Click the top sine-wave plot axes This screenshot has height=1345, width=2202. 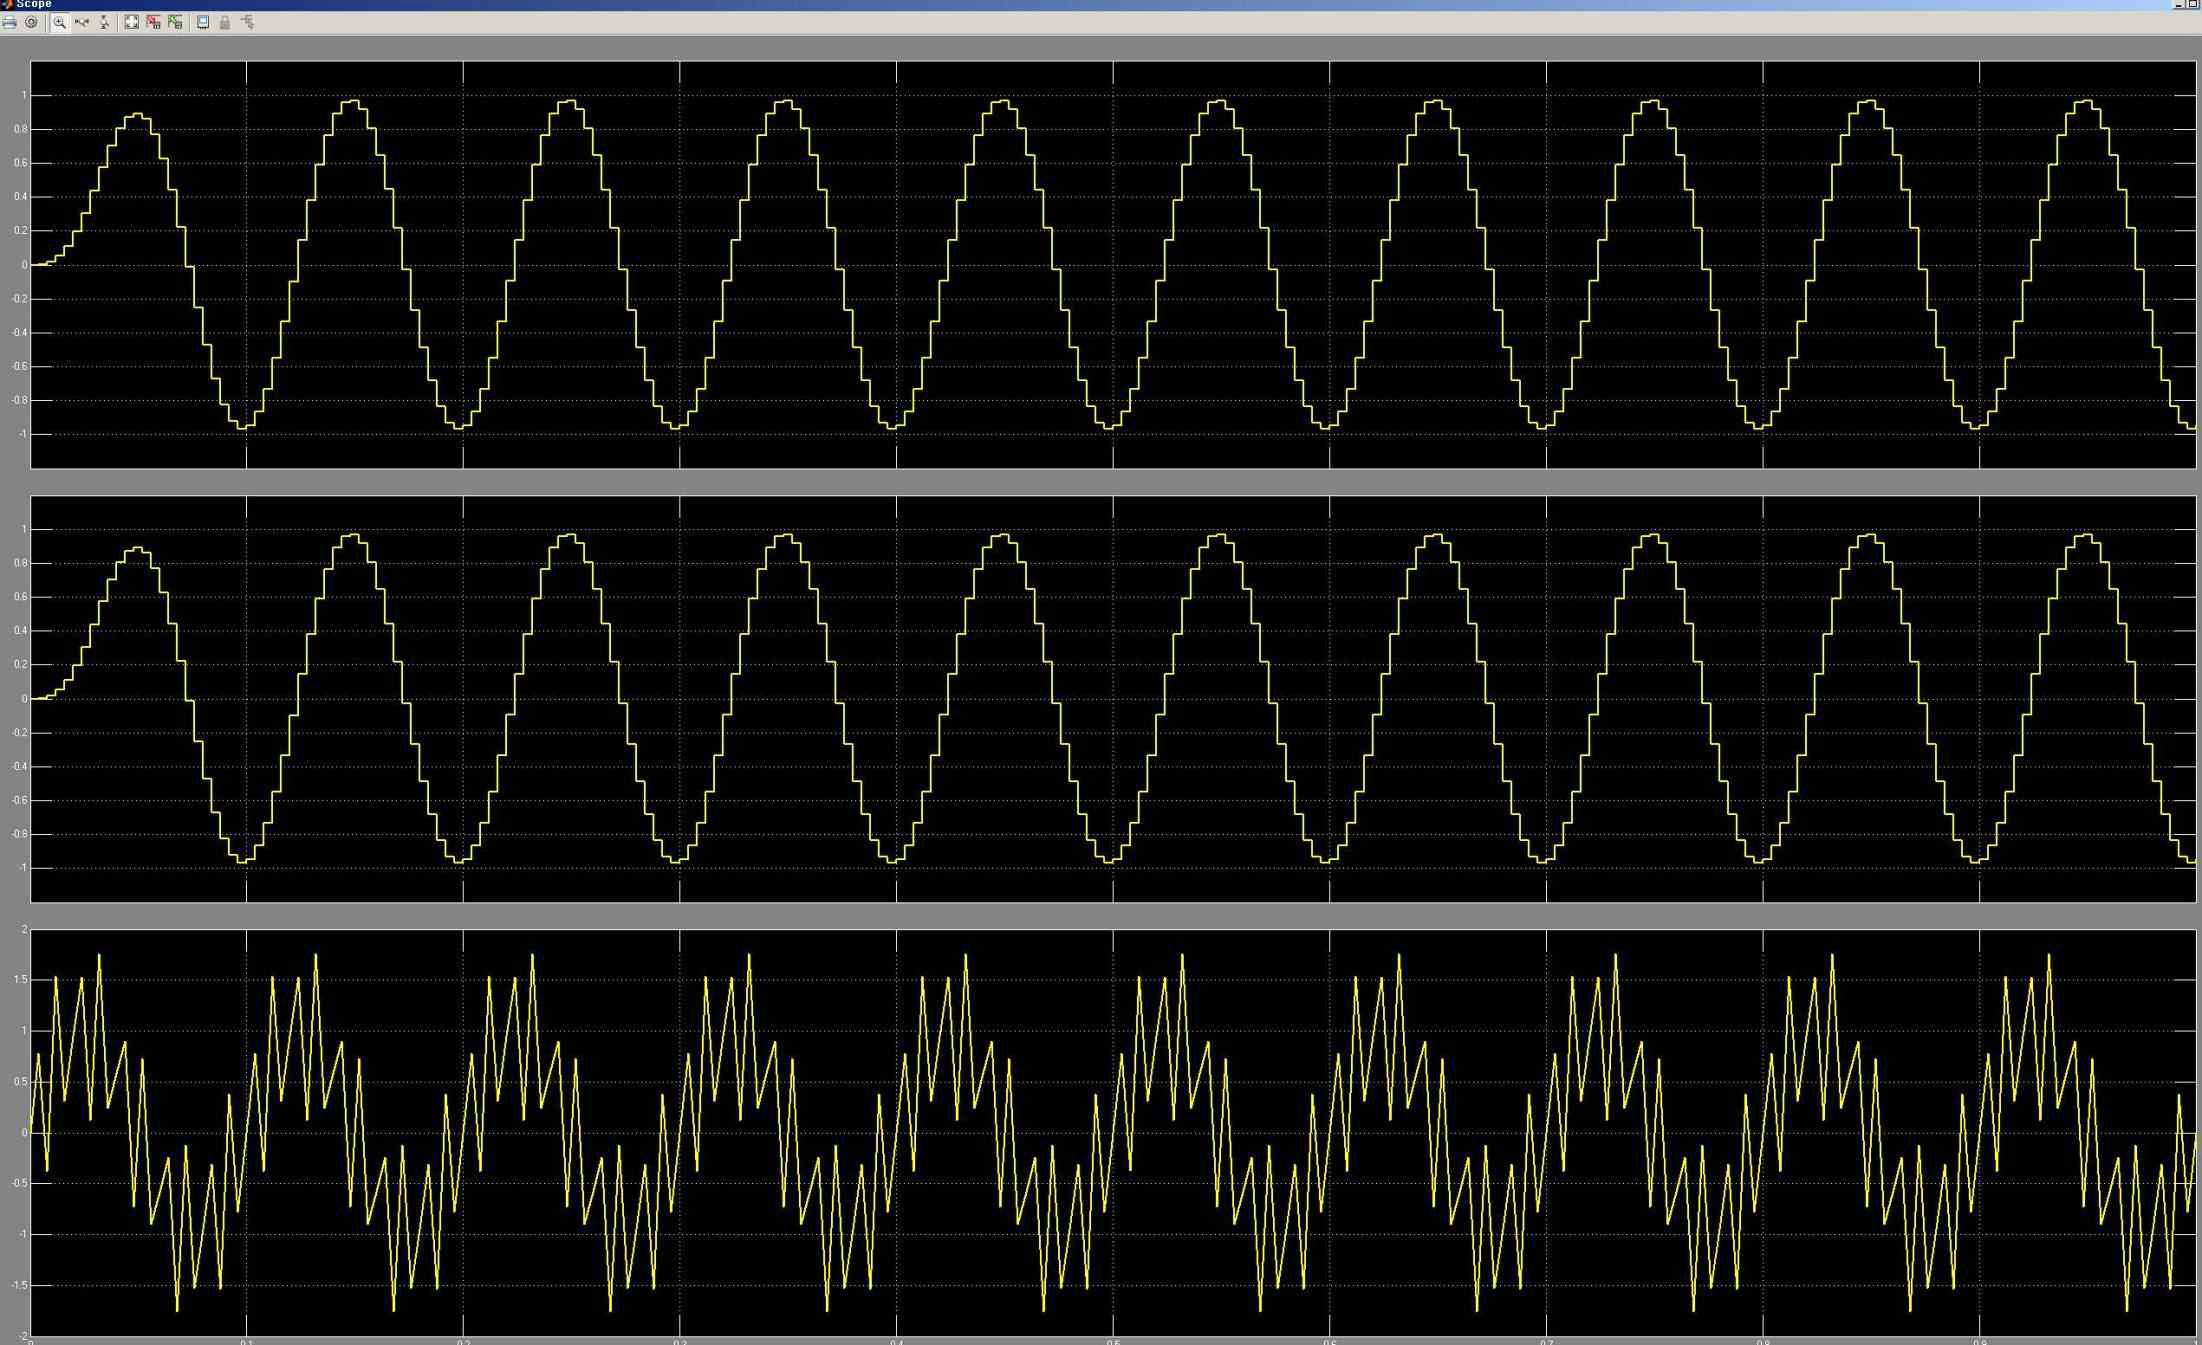tap(1113, 265)
